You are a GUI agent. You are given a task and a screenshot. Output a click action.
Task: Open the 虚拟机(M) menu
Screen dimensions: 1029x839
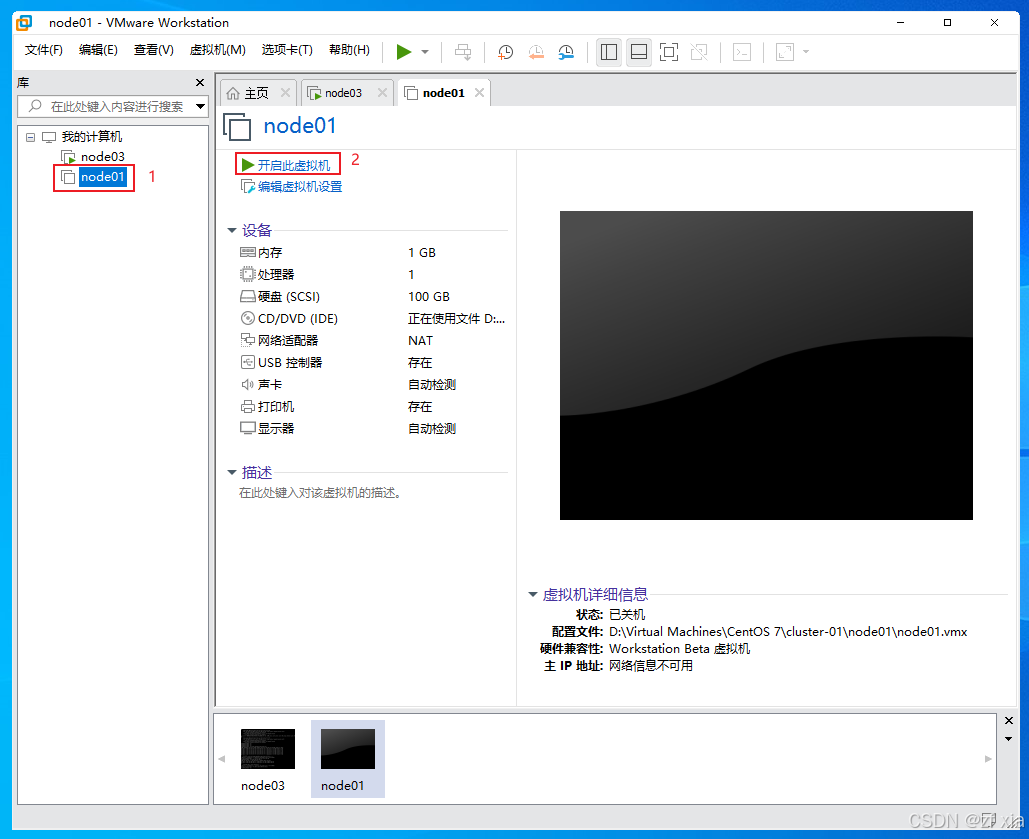(217, 50)
